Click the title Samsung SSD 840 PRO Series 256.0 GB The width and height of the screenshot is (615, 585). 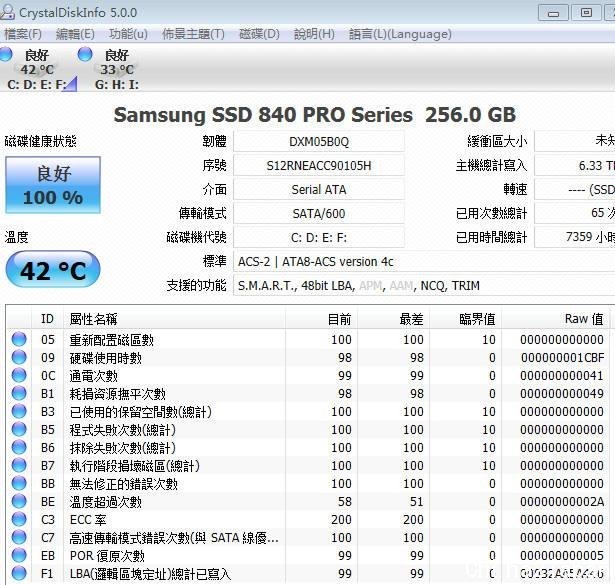click(x=315, y=115)
